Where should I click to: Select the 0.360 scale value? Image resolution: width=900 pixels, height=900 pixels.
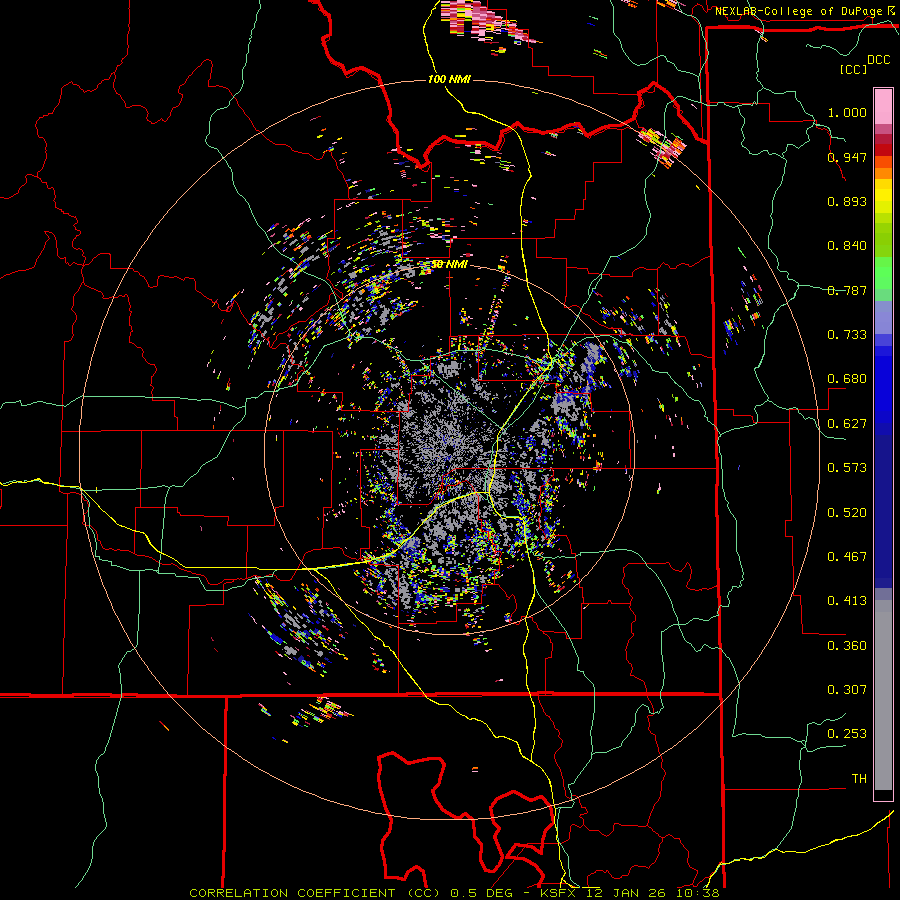[847, 646]
